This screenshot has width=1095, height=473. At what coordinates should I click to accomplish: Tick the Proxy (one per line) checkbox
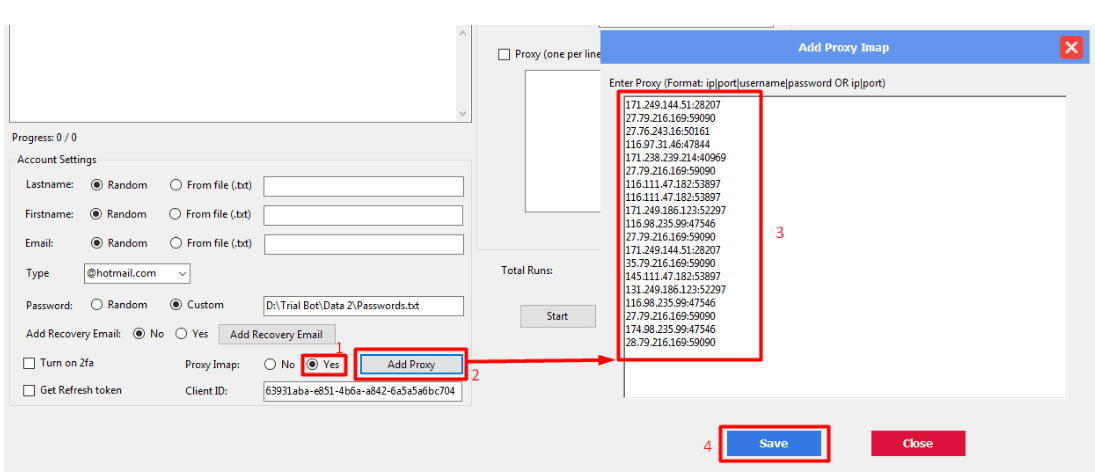click(504, 54)
